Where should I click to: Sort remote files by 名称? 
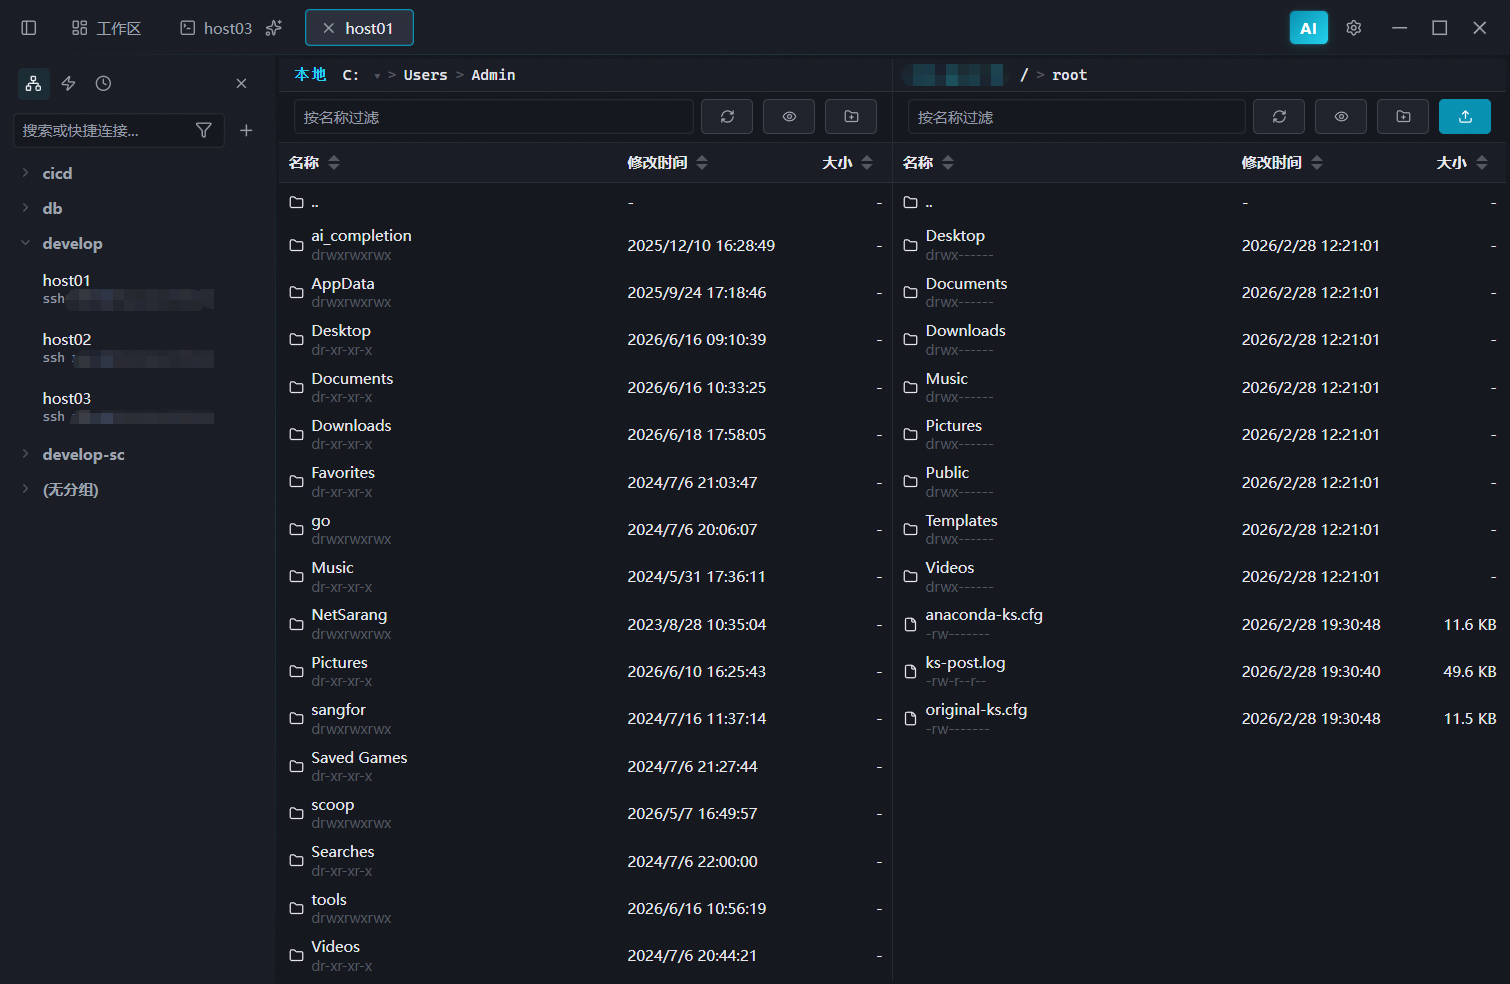click(x=928, y=162)
